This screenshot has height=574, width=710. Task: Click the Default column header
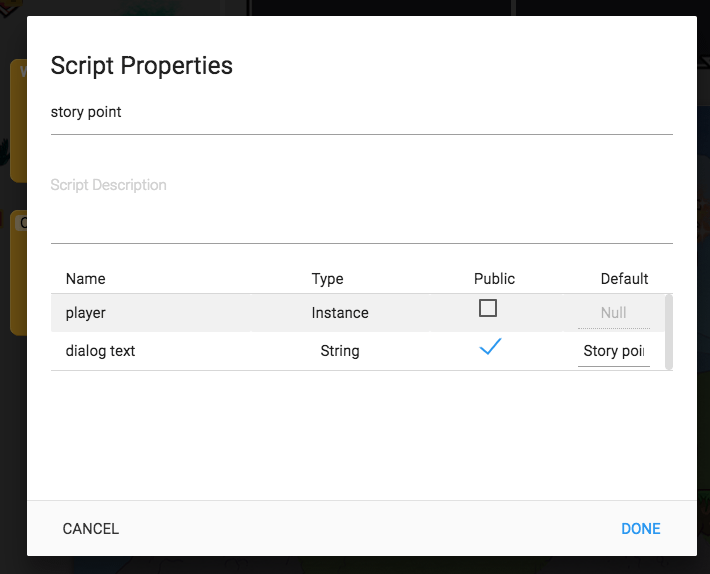point(624,279)
